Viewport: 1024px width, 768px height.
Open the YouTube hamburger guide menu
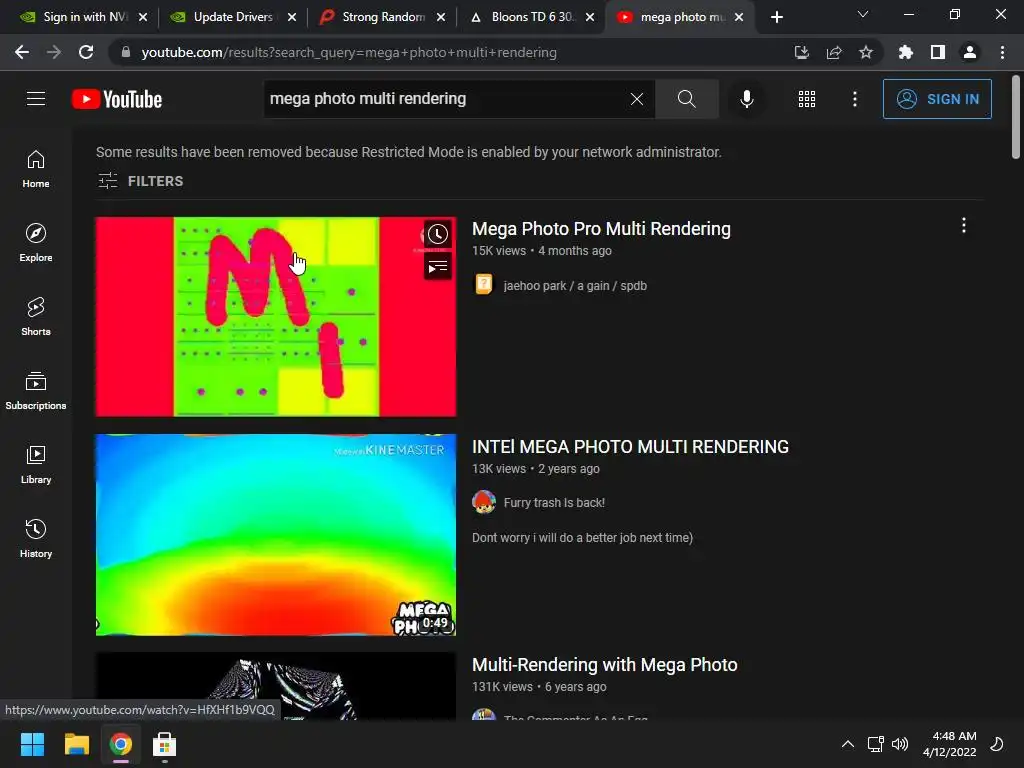pyautogui.click(x=36, y=99)
